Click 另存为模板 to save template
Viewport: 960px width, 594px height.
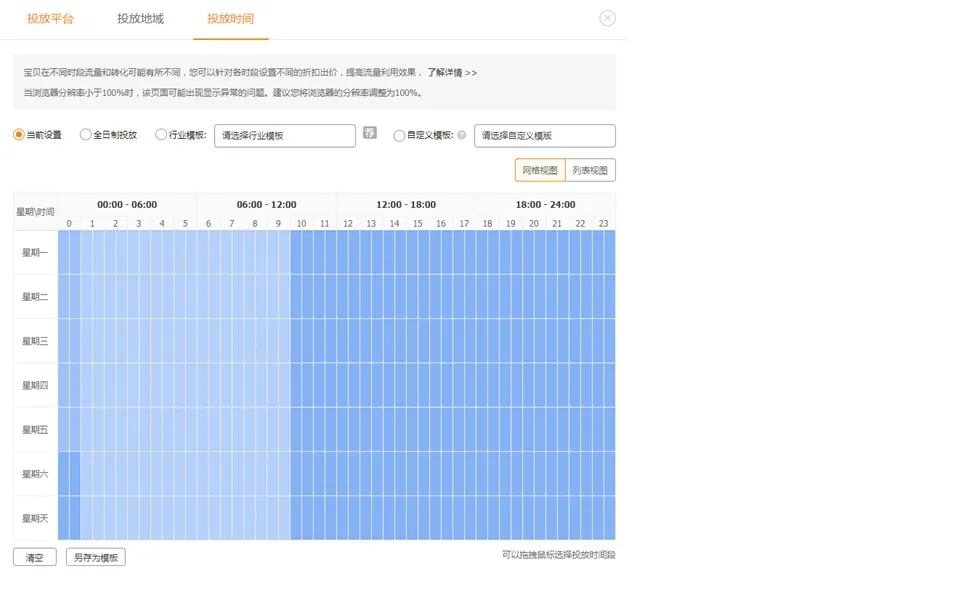(96, 557)
